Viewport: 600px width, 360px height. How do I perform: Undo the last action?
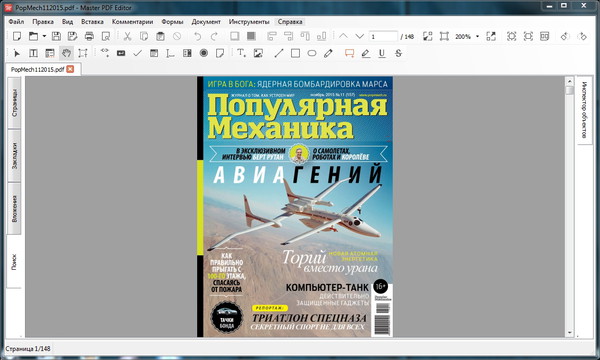point(197,36)
